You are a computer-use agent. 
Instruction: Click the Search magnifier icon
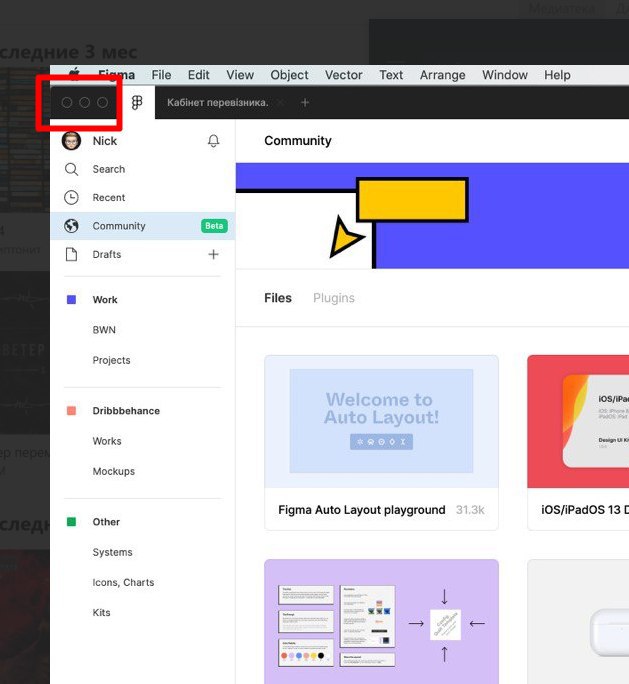pyautogui.click(x=72, y=169)
